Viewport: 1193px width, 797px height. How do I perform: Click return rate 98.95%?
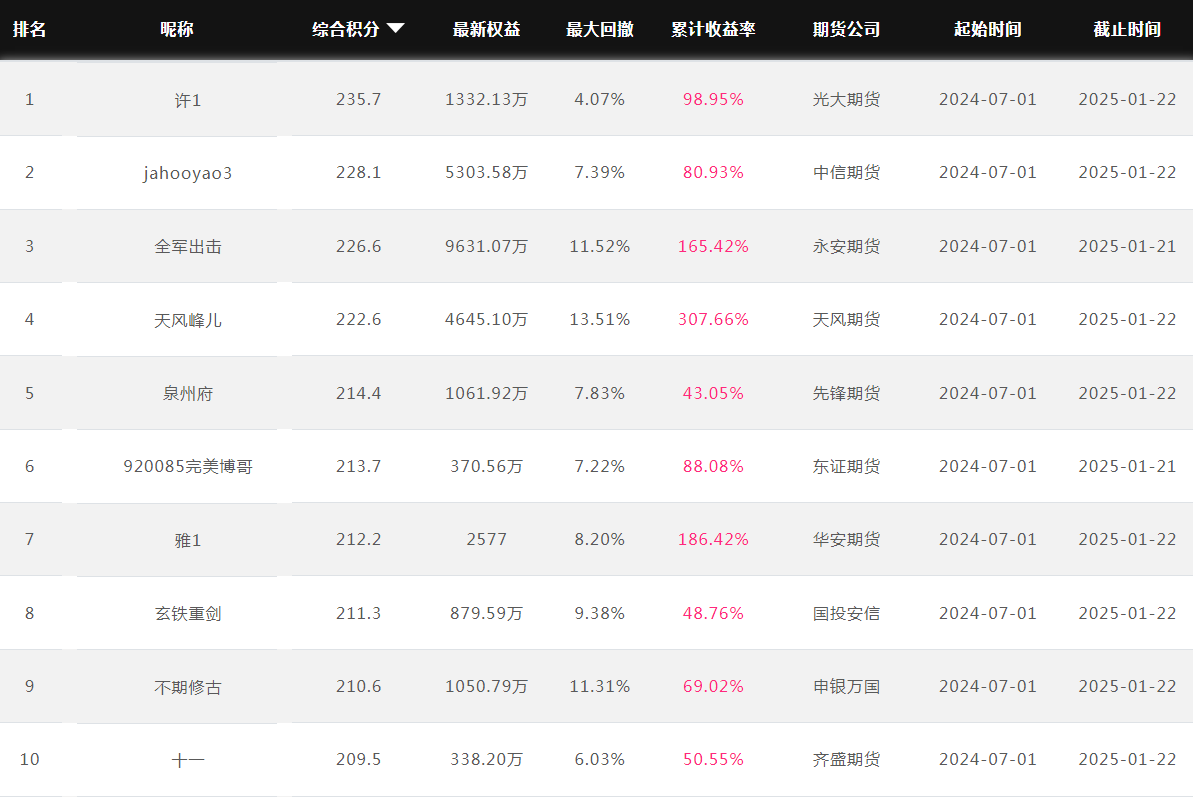point(713,100)
